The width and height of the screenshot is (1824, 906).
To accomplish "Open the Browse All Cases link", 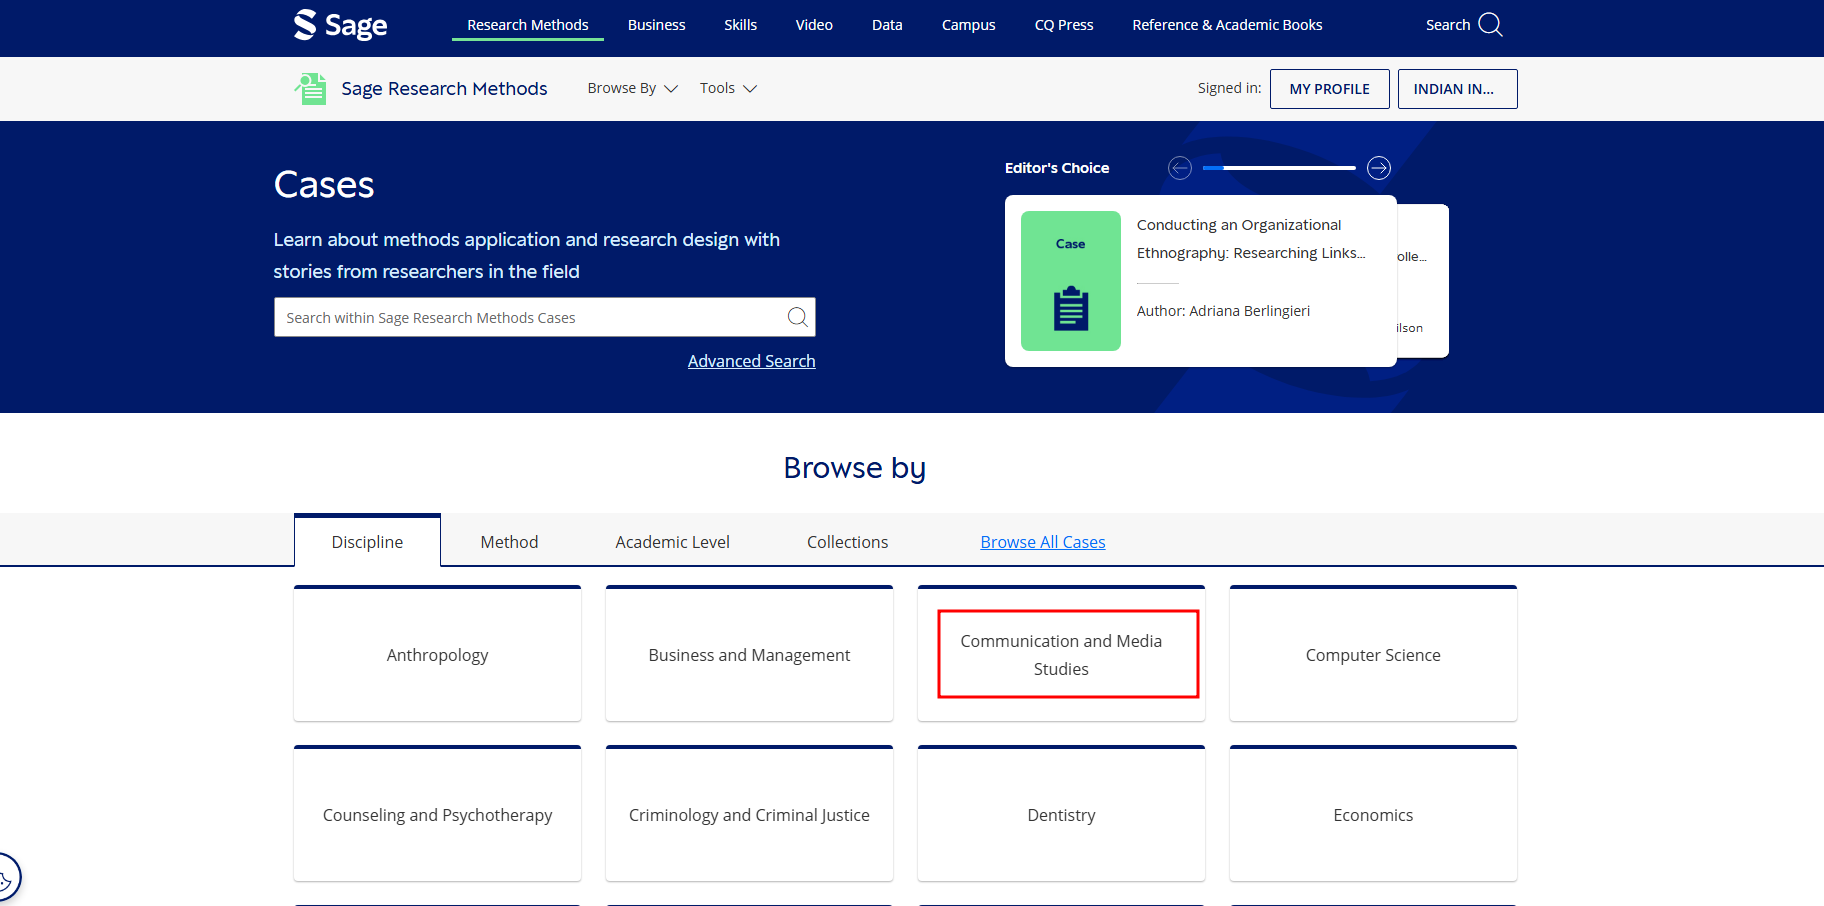I will 1042,542.
